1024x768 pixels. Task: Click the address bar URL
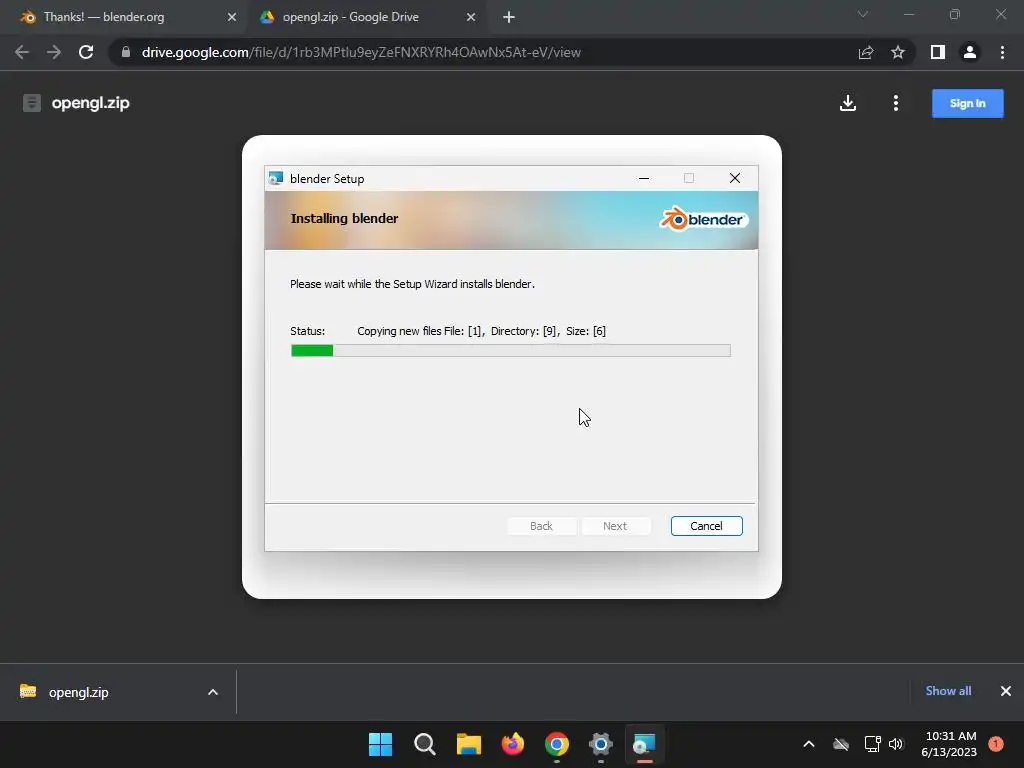361,52
